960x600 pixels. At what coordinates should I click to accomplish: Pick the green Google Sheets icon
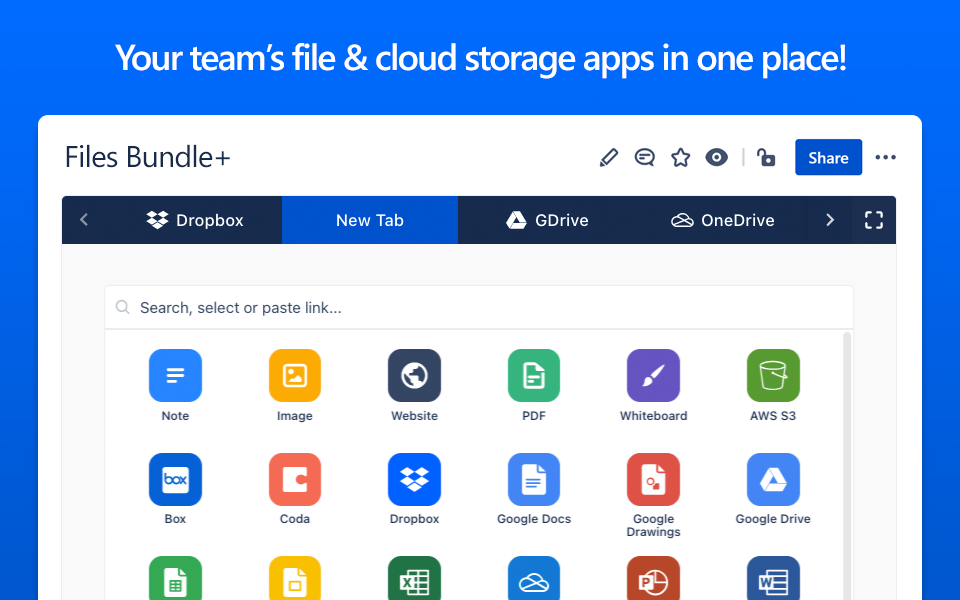[175, 578]
